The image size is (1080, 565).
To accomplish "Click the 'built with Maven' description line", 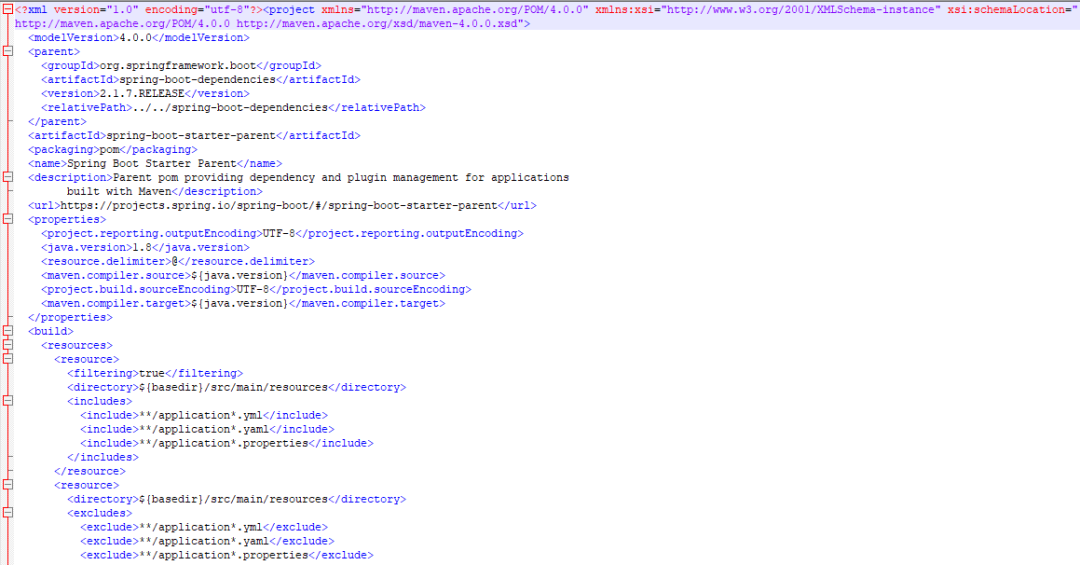I will 165,192.
